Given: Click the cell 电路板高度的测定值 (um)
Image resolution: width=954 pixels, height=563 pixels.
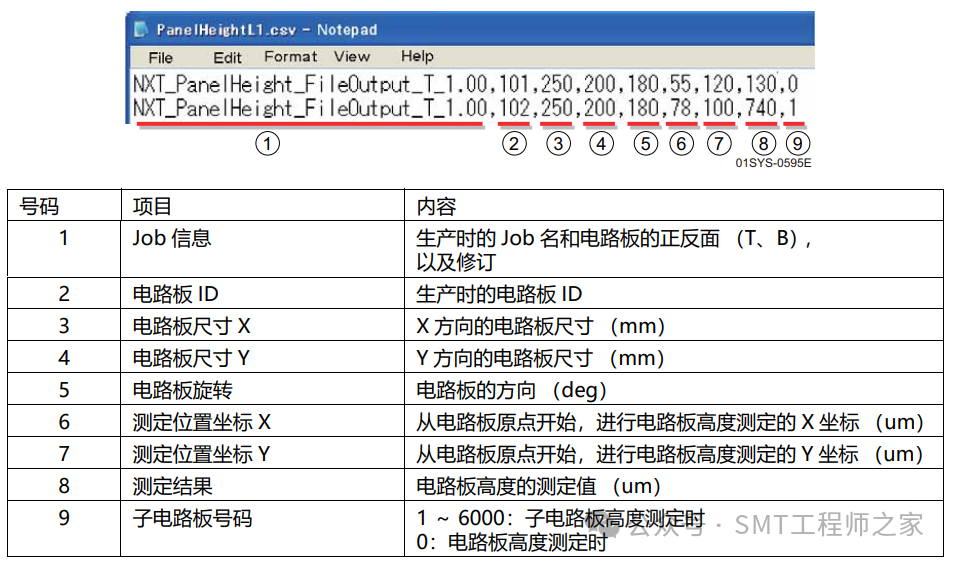Looking at the screenshot, I should pos(674,486).
